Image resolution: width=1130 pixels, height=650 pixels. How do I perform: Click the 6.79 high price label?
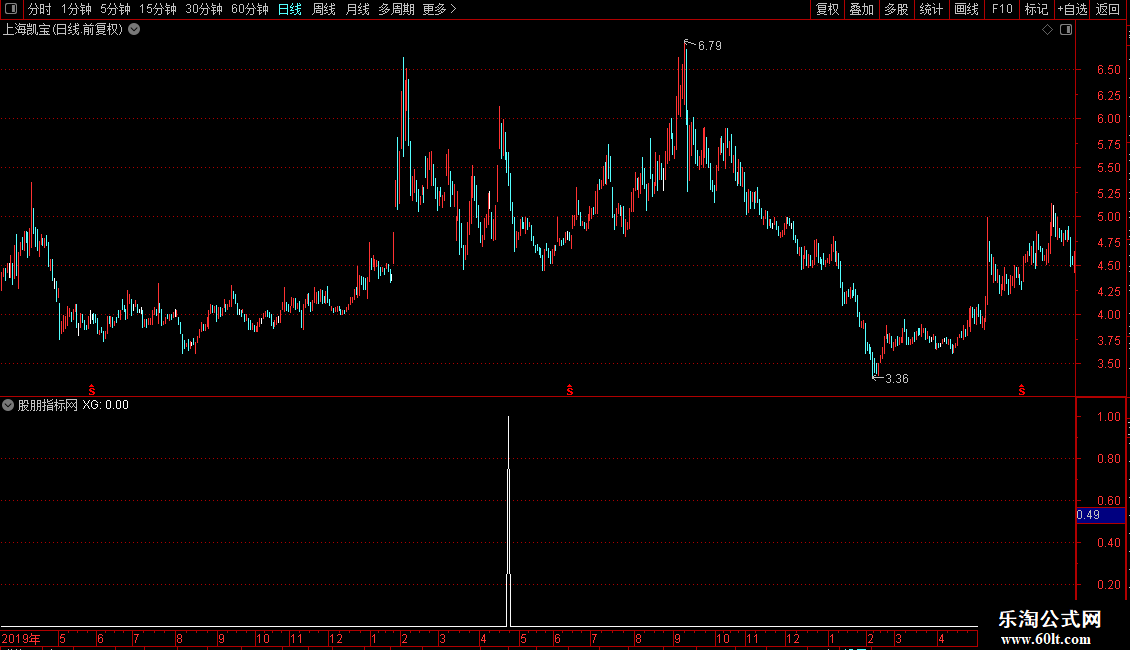coord(710,46)
